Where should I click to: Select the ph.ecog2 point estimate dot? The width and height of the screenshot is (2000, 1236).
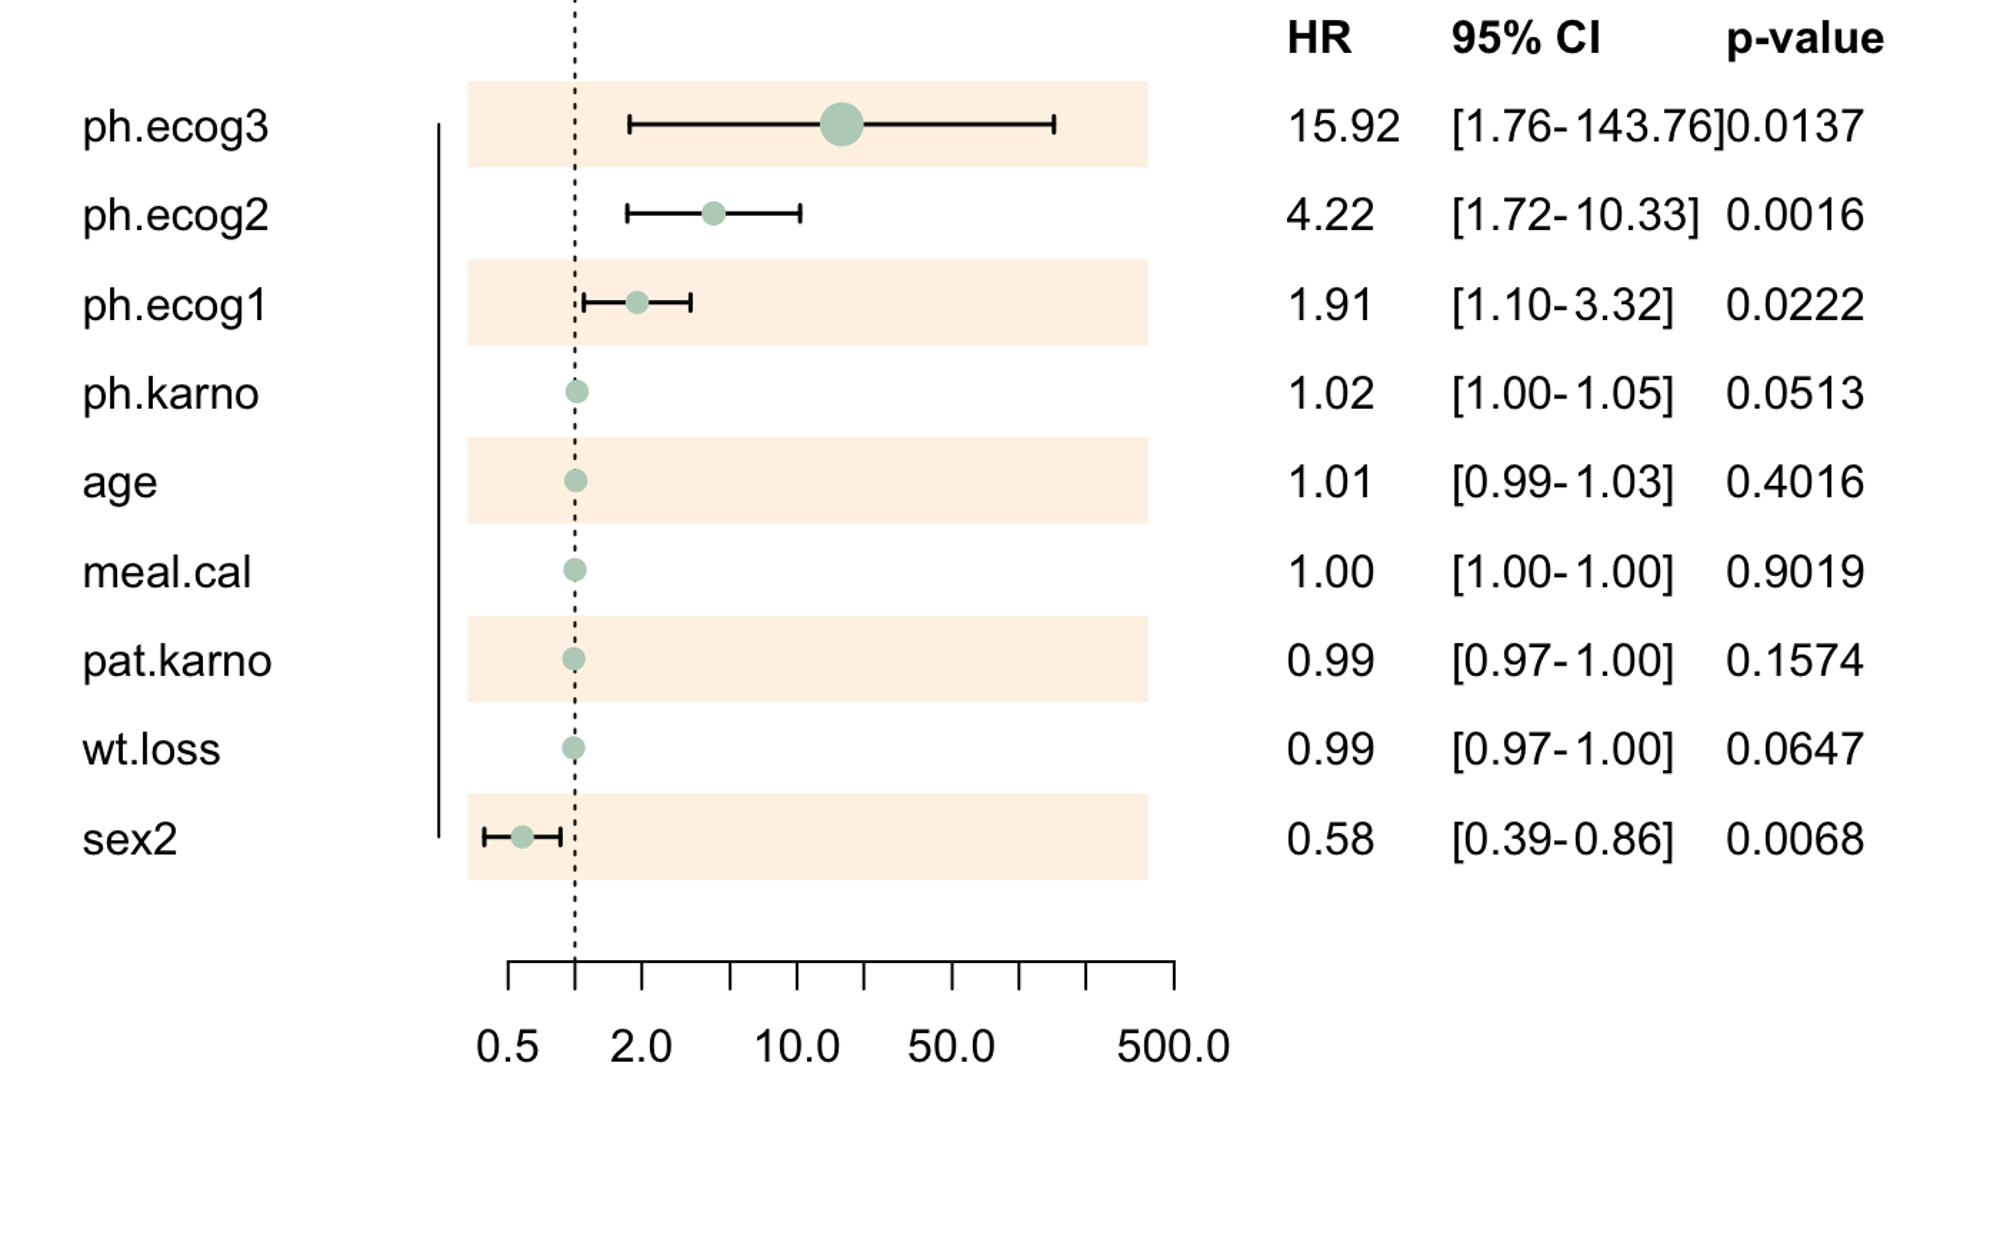coord(713,213)
